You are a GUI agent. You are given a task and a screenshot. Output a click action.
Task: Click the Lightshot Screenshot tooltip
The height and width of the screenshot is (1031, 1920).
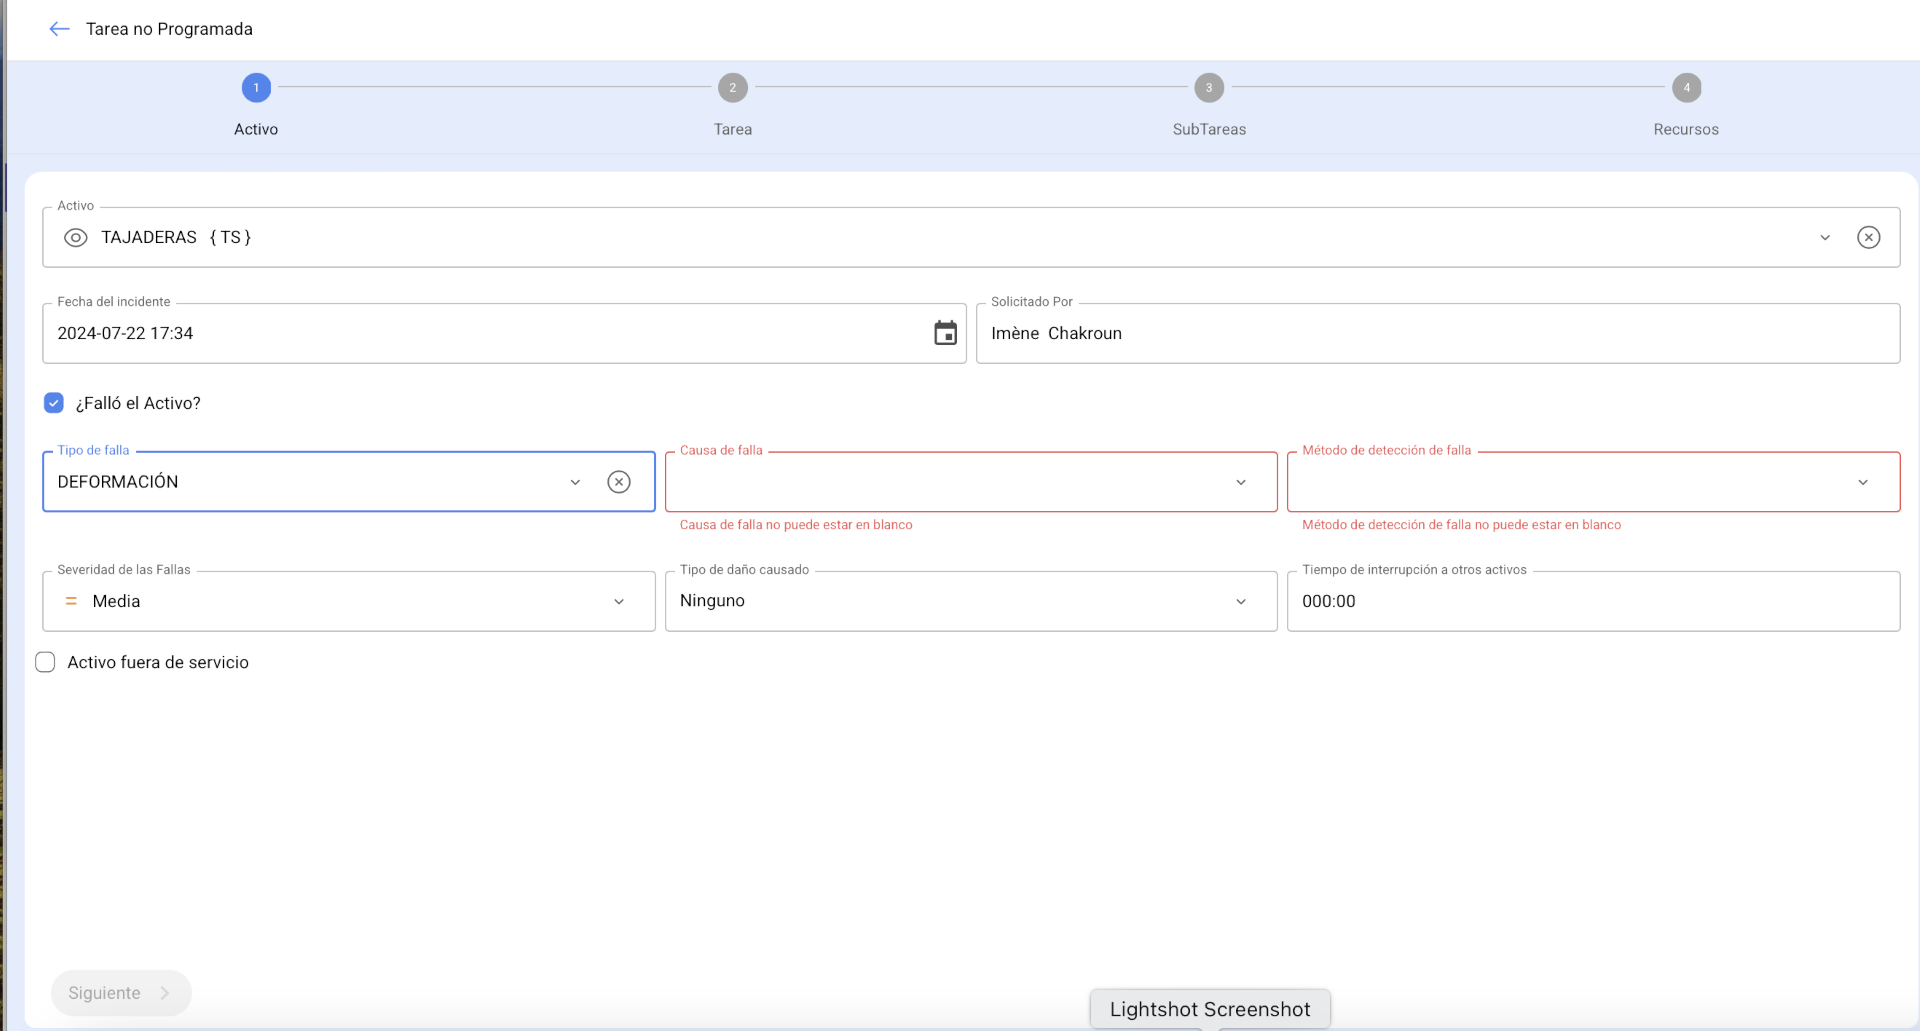(x=1209, y=1009)
